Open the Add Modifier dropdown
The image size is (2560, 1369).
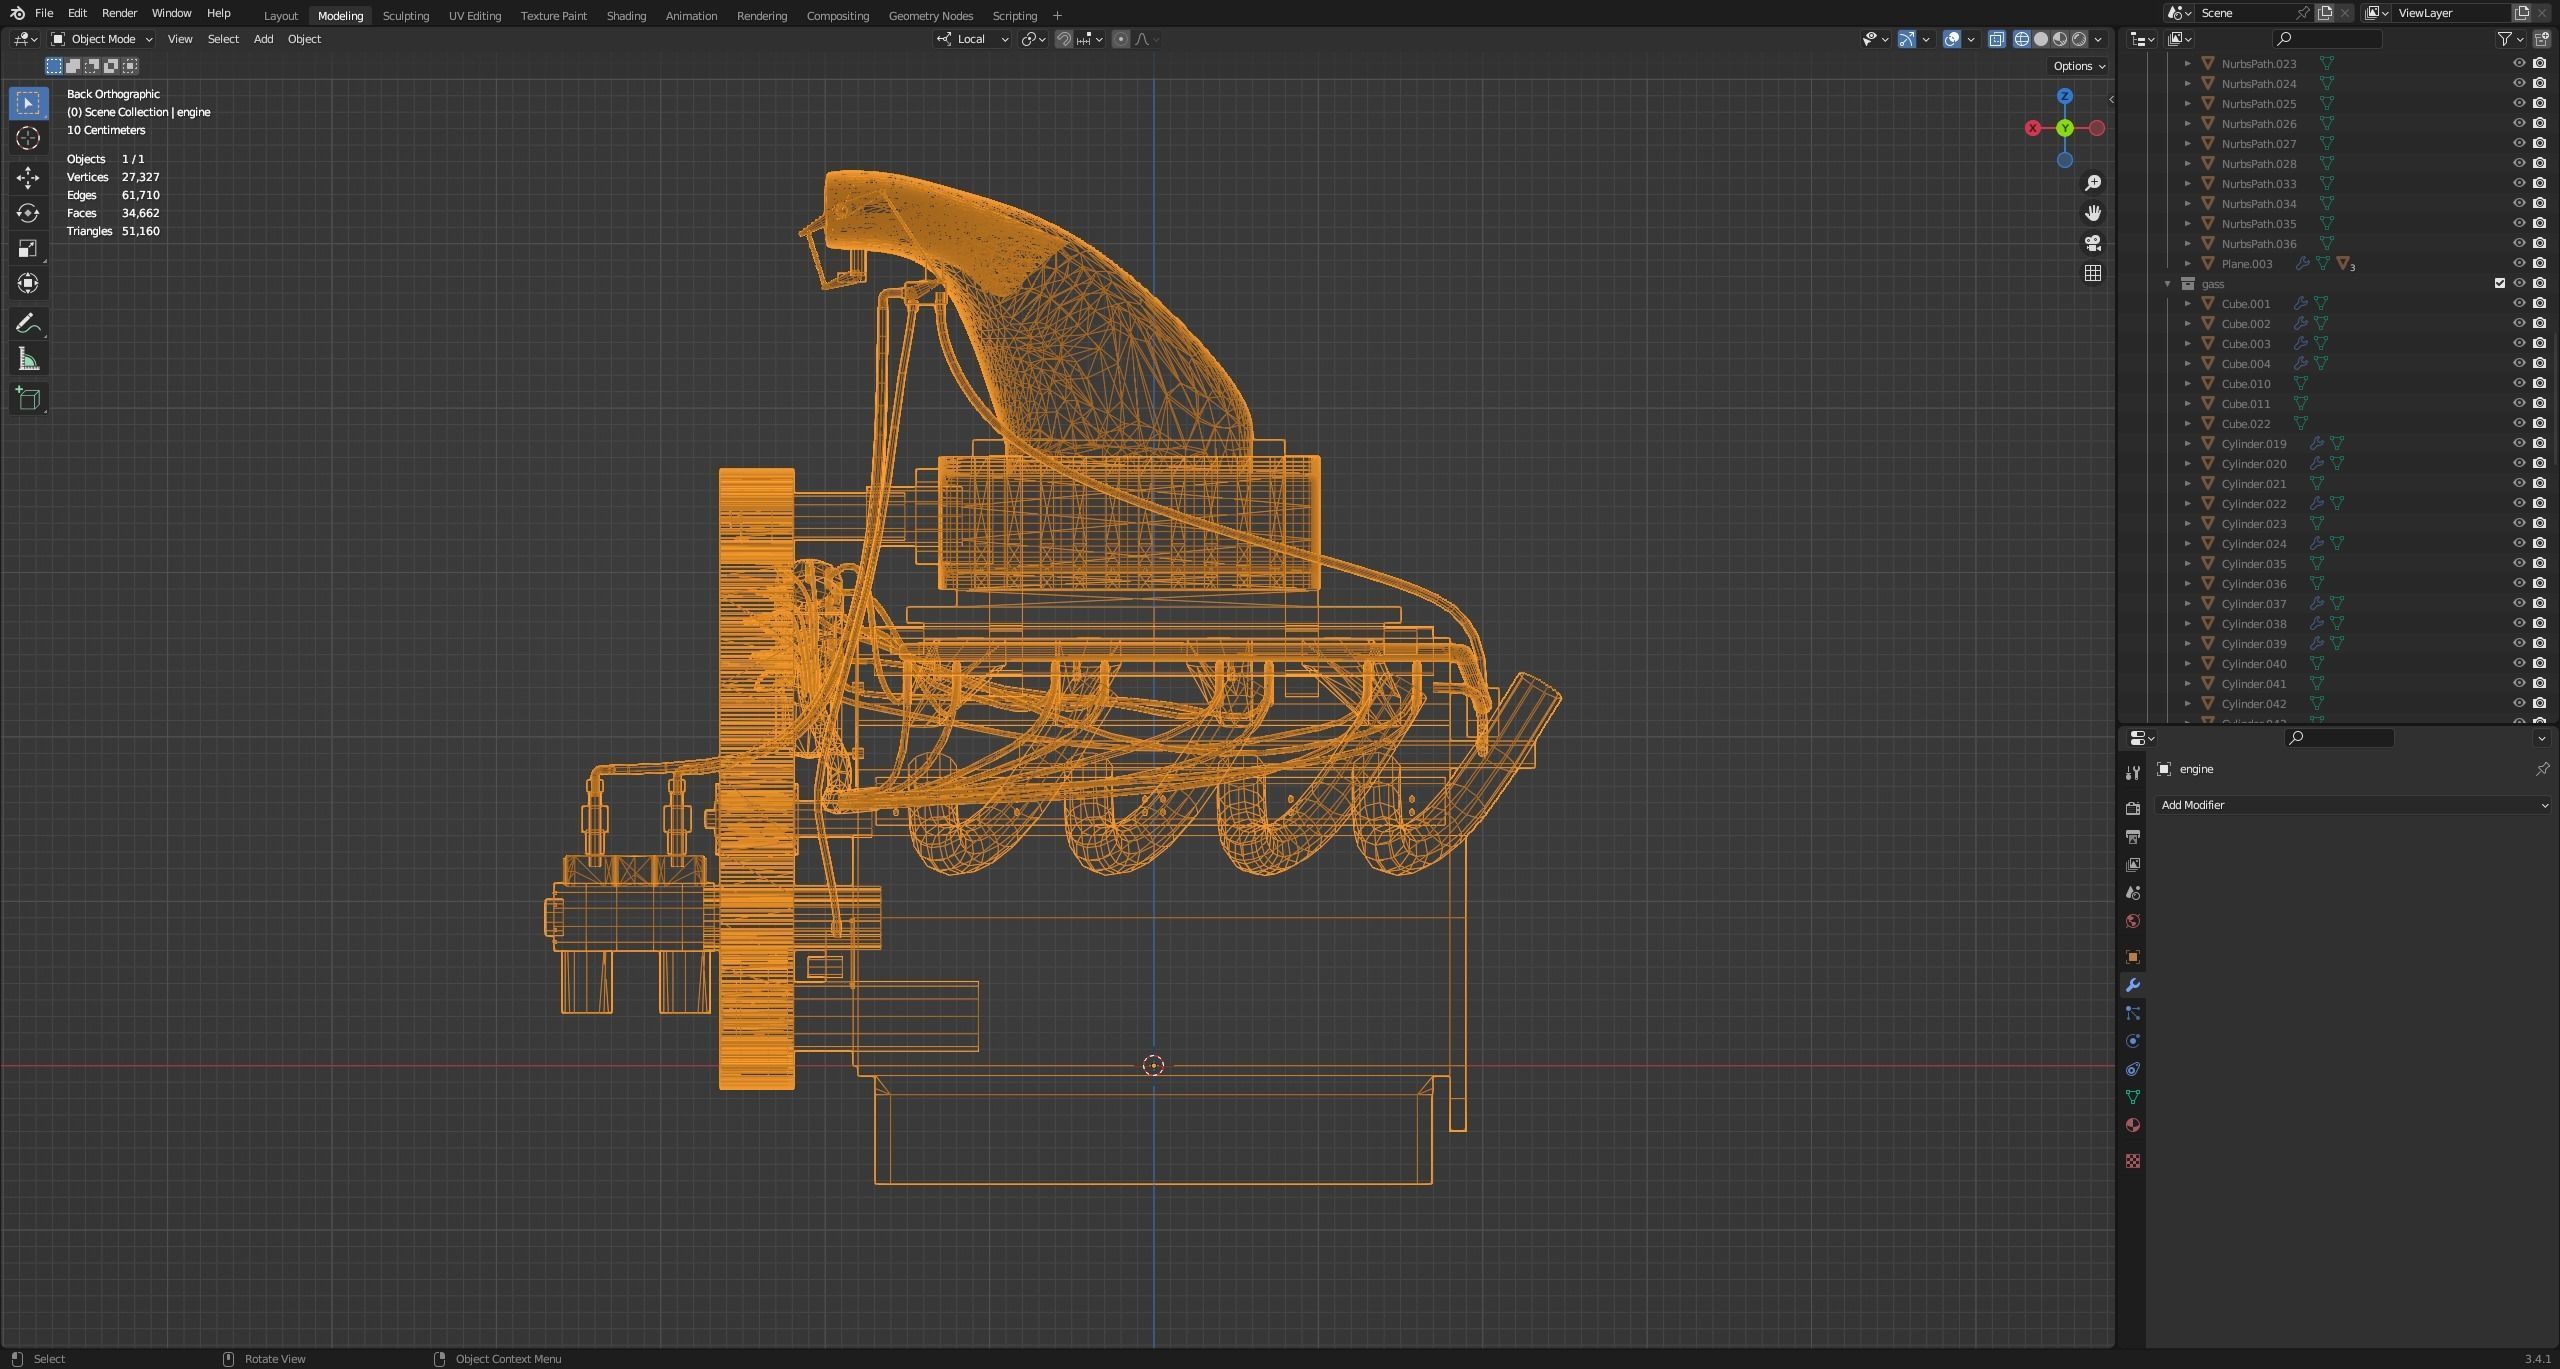coord(2353,805)
